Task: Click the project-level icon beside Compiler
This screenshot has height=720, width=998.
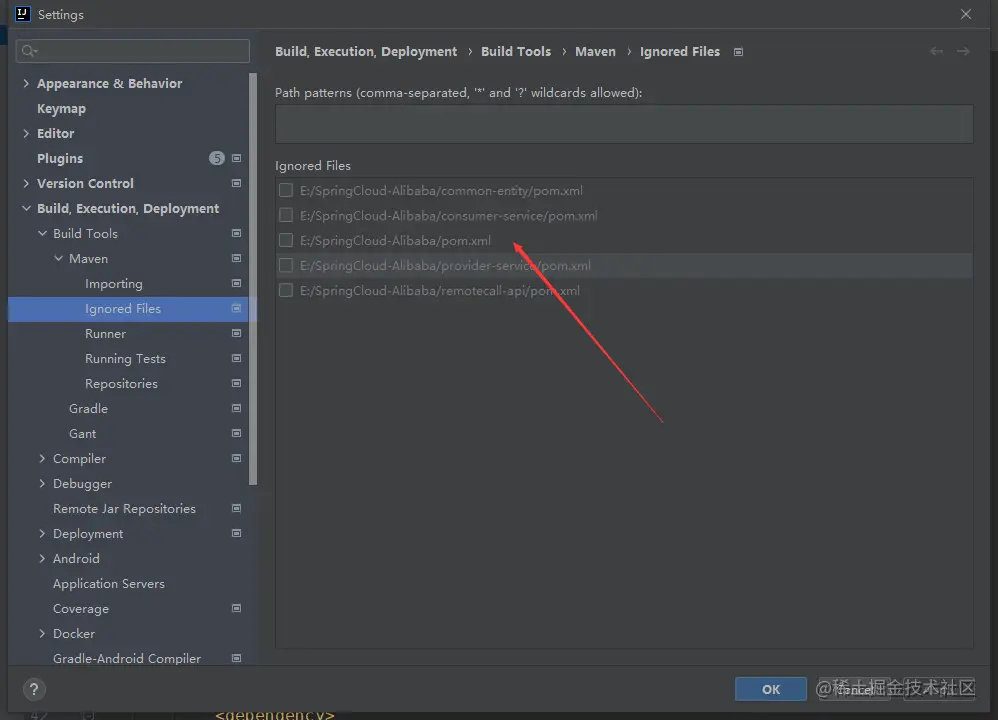Action: pyautogui.click(x=236, y=458)
